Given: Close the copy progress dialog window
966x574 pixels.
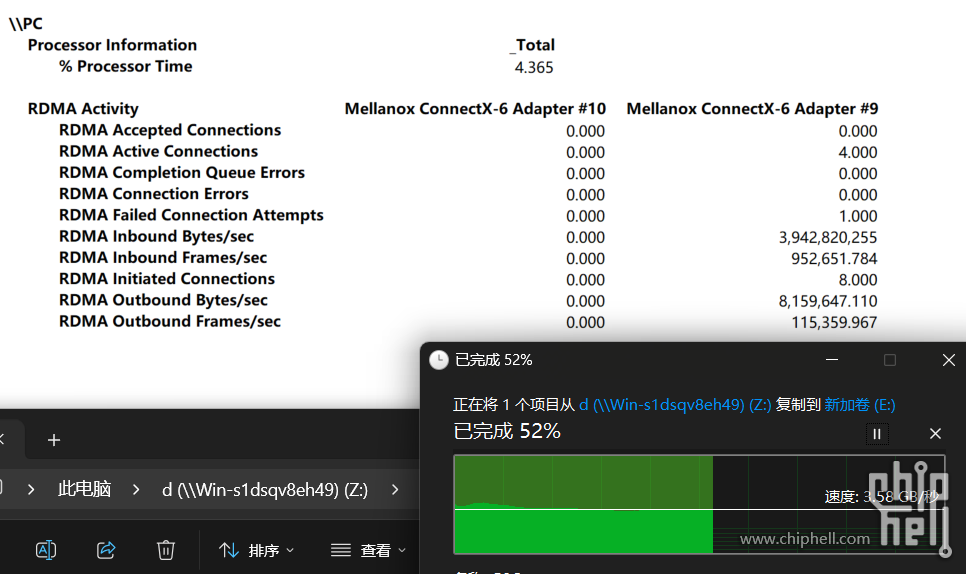Looking at the screenshot, I should (x=949, y=360).
